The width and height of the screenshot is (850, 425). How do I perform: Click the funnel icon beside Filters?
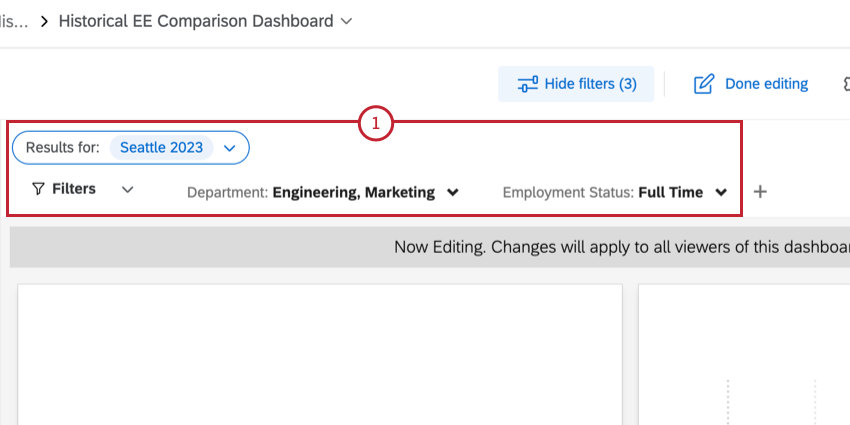pos(38,189)
